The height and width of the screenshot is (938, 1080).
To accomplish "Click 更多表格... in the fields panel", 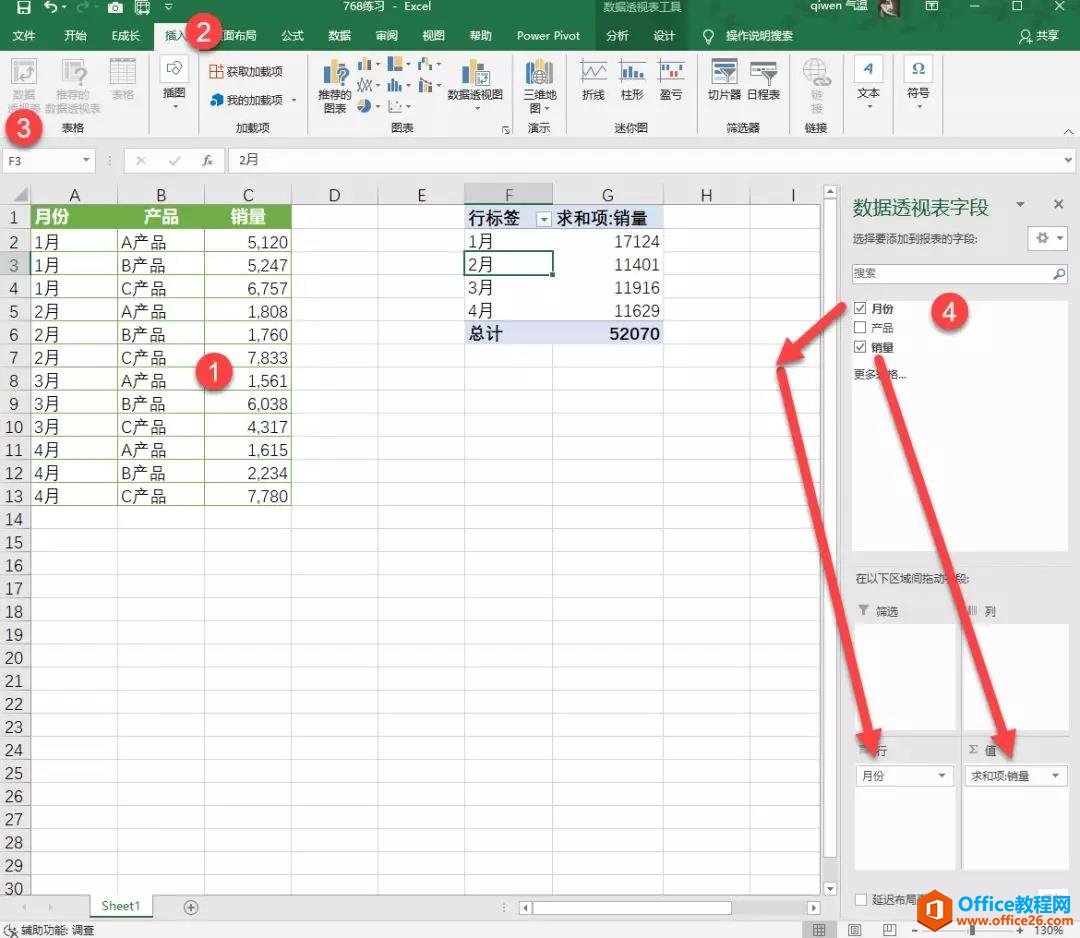I will (880, 374).
